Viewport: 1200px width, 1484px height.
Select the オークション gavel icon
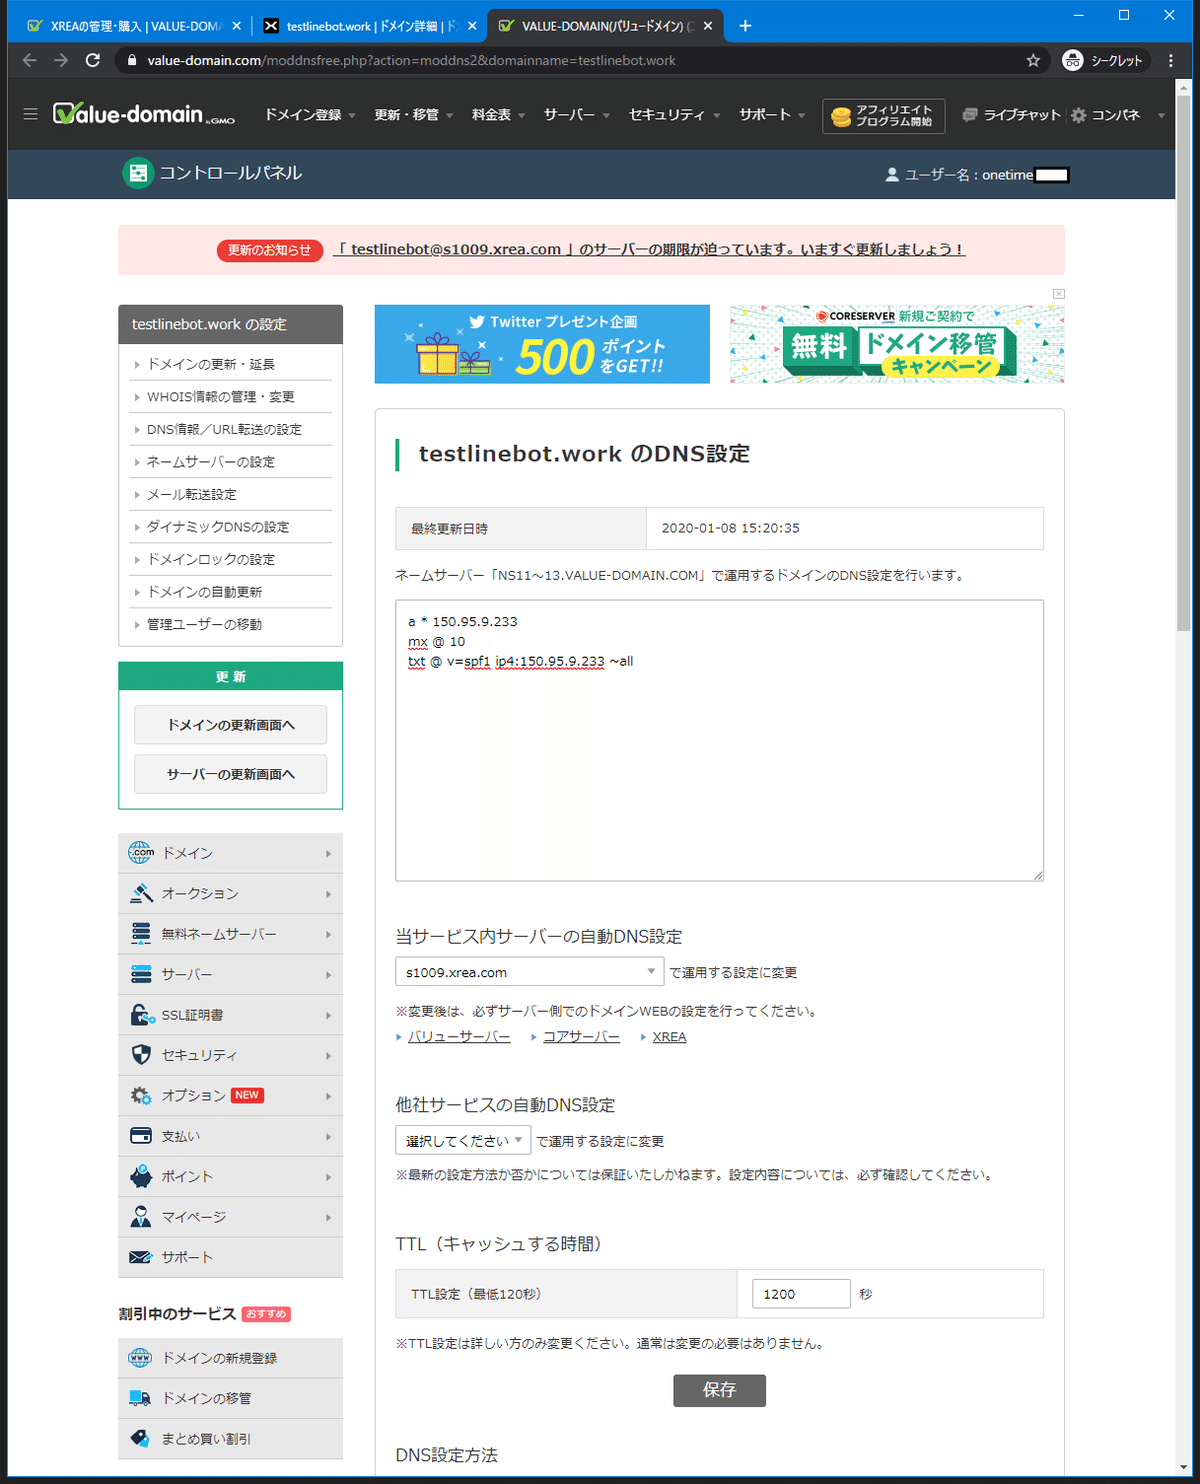[x=140, y=893]
